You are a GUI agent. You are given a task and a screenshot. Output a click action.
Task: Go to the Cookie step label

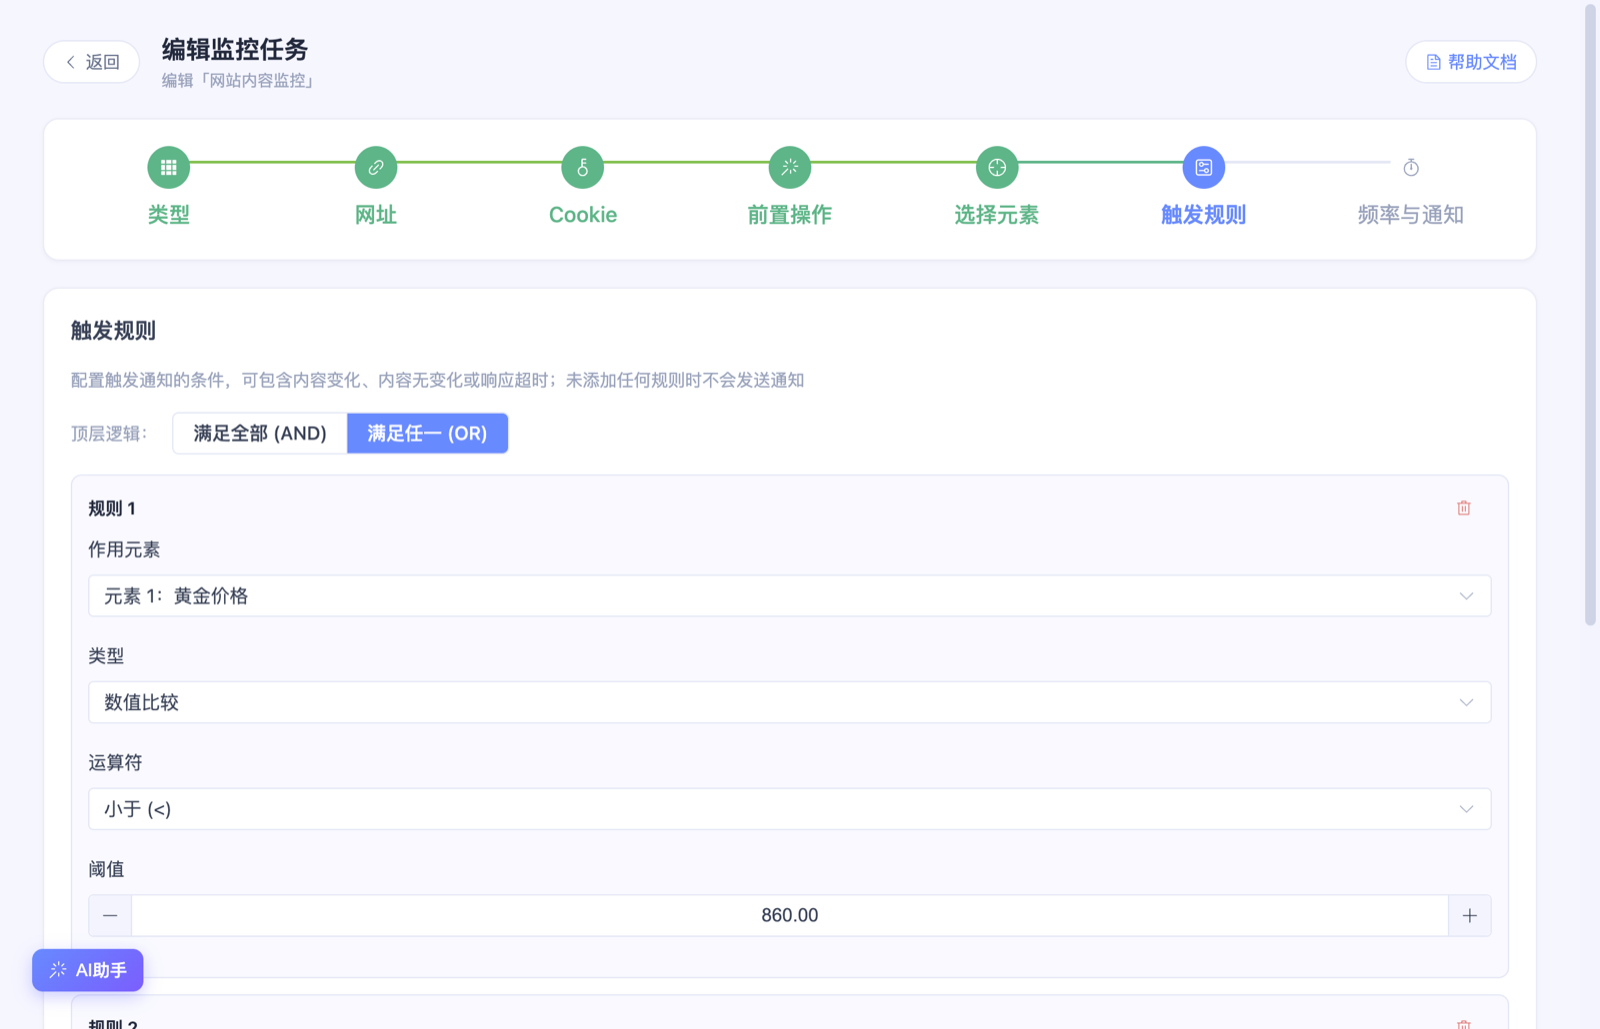pyautogui.click(x=583, y=215)
